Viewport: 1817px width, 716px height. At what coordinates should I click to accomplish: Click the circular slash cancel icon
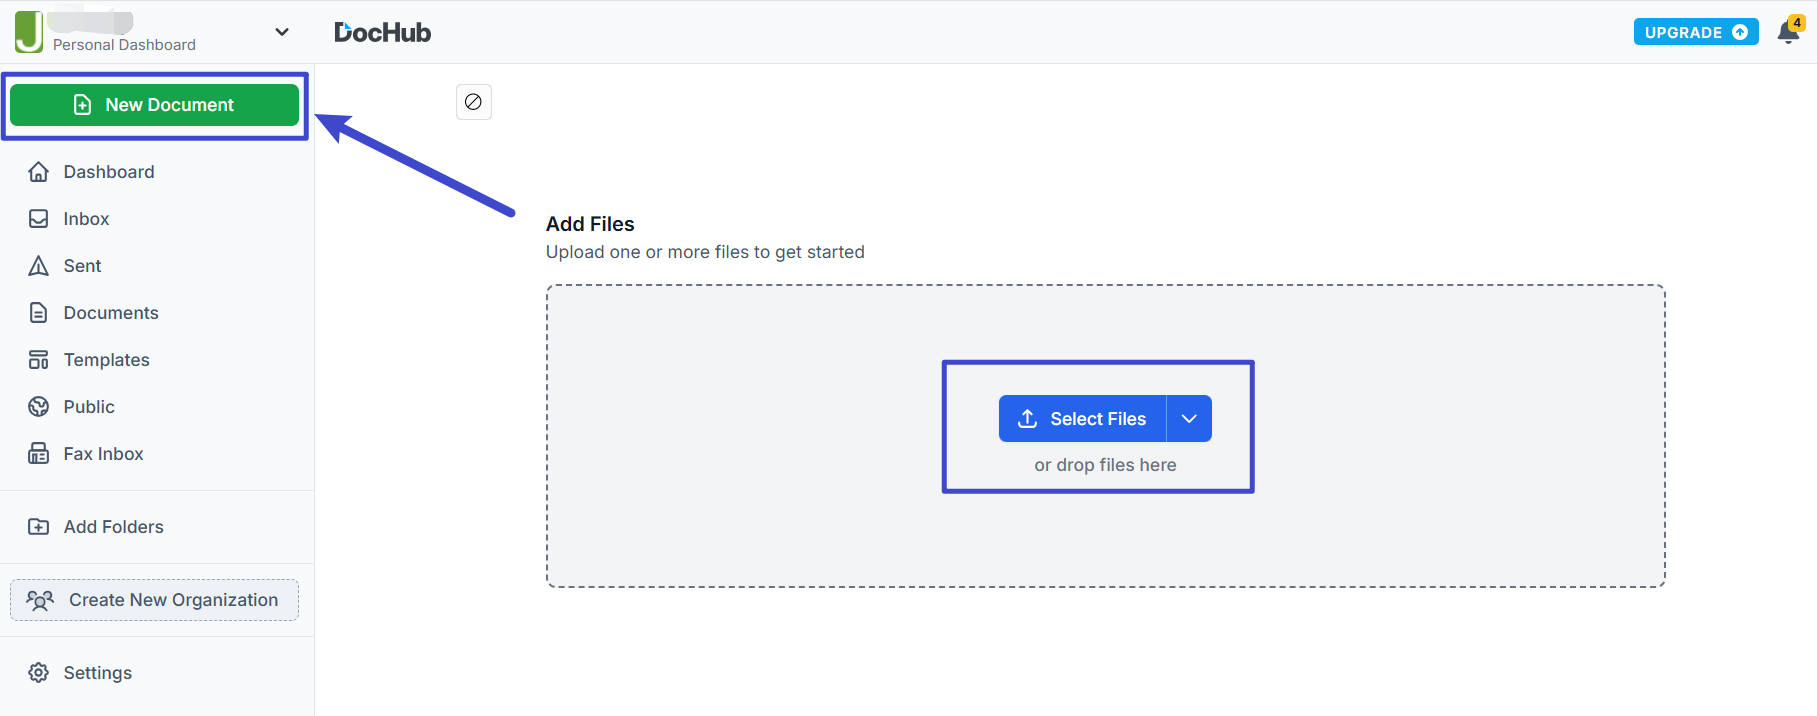(474, 102)
